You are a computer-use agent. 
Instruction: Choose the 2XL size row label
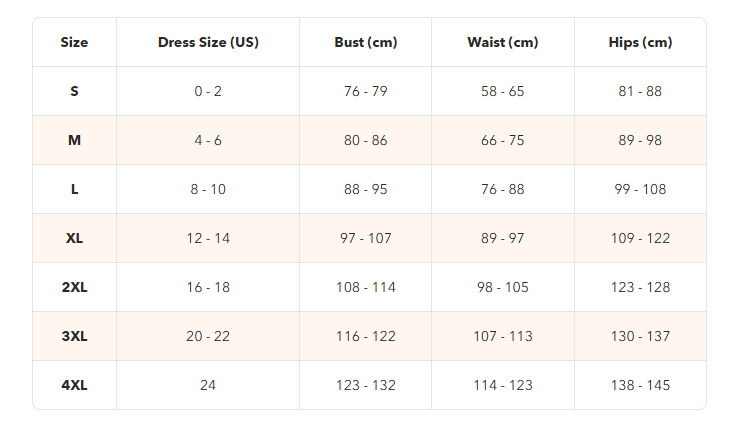74,287
